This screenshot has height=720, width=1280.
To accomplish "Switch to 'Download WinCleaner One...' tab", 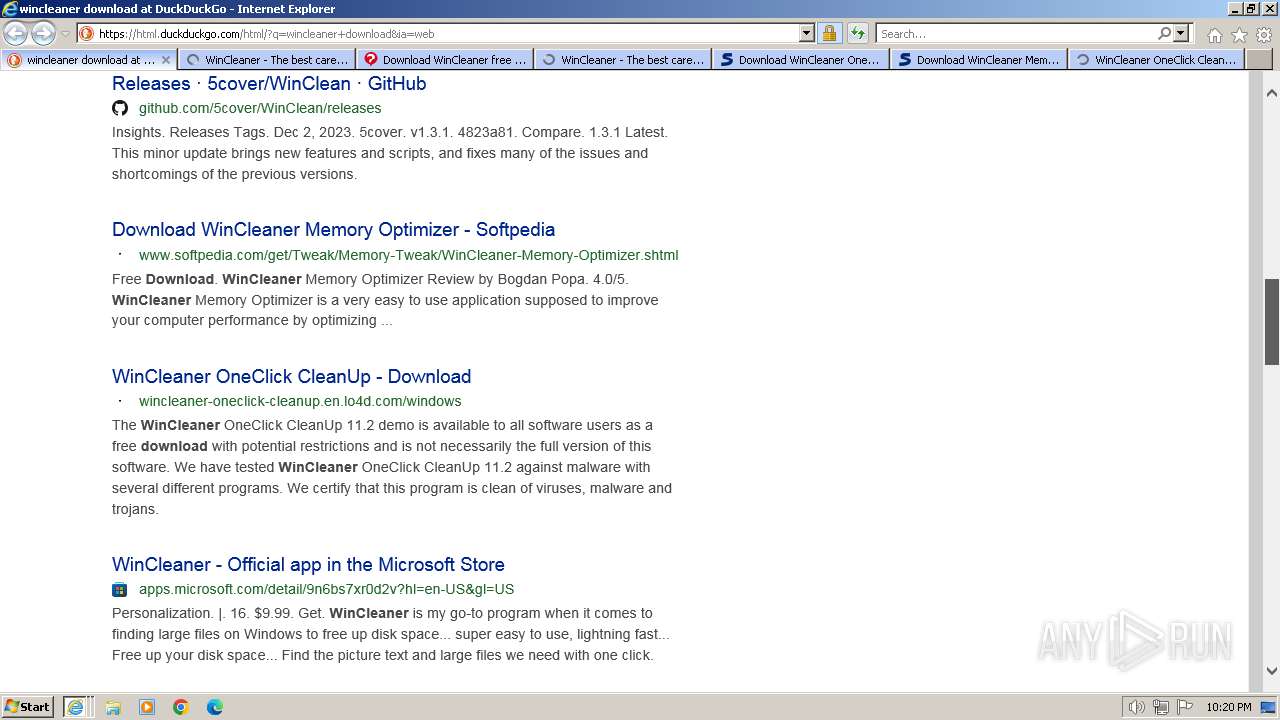I will pos(801,59).
